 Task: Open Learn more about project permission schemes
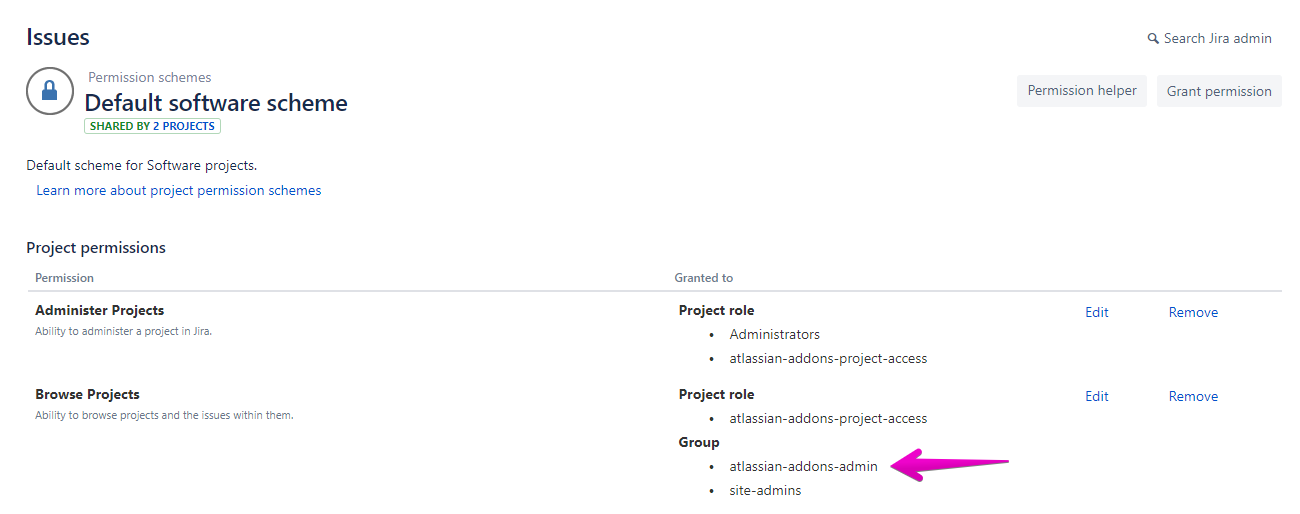click(x=179, y=190)
